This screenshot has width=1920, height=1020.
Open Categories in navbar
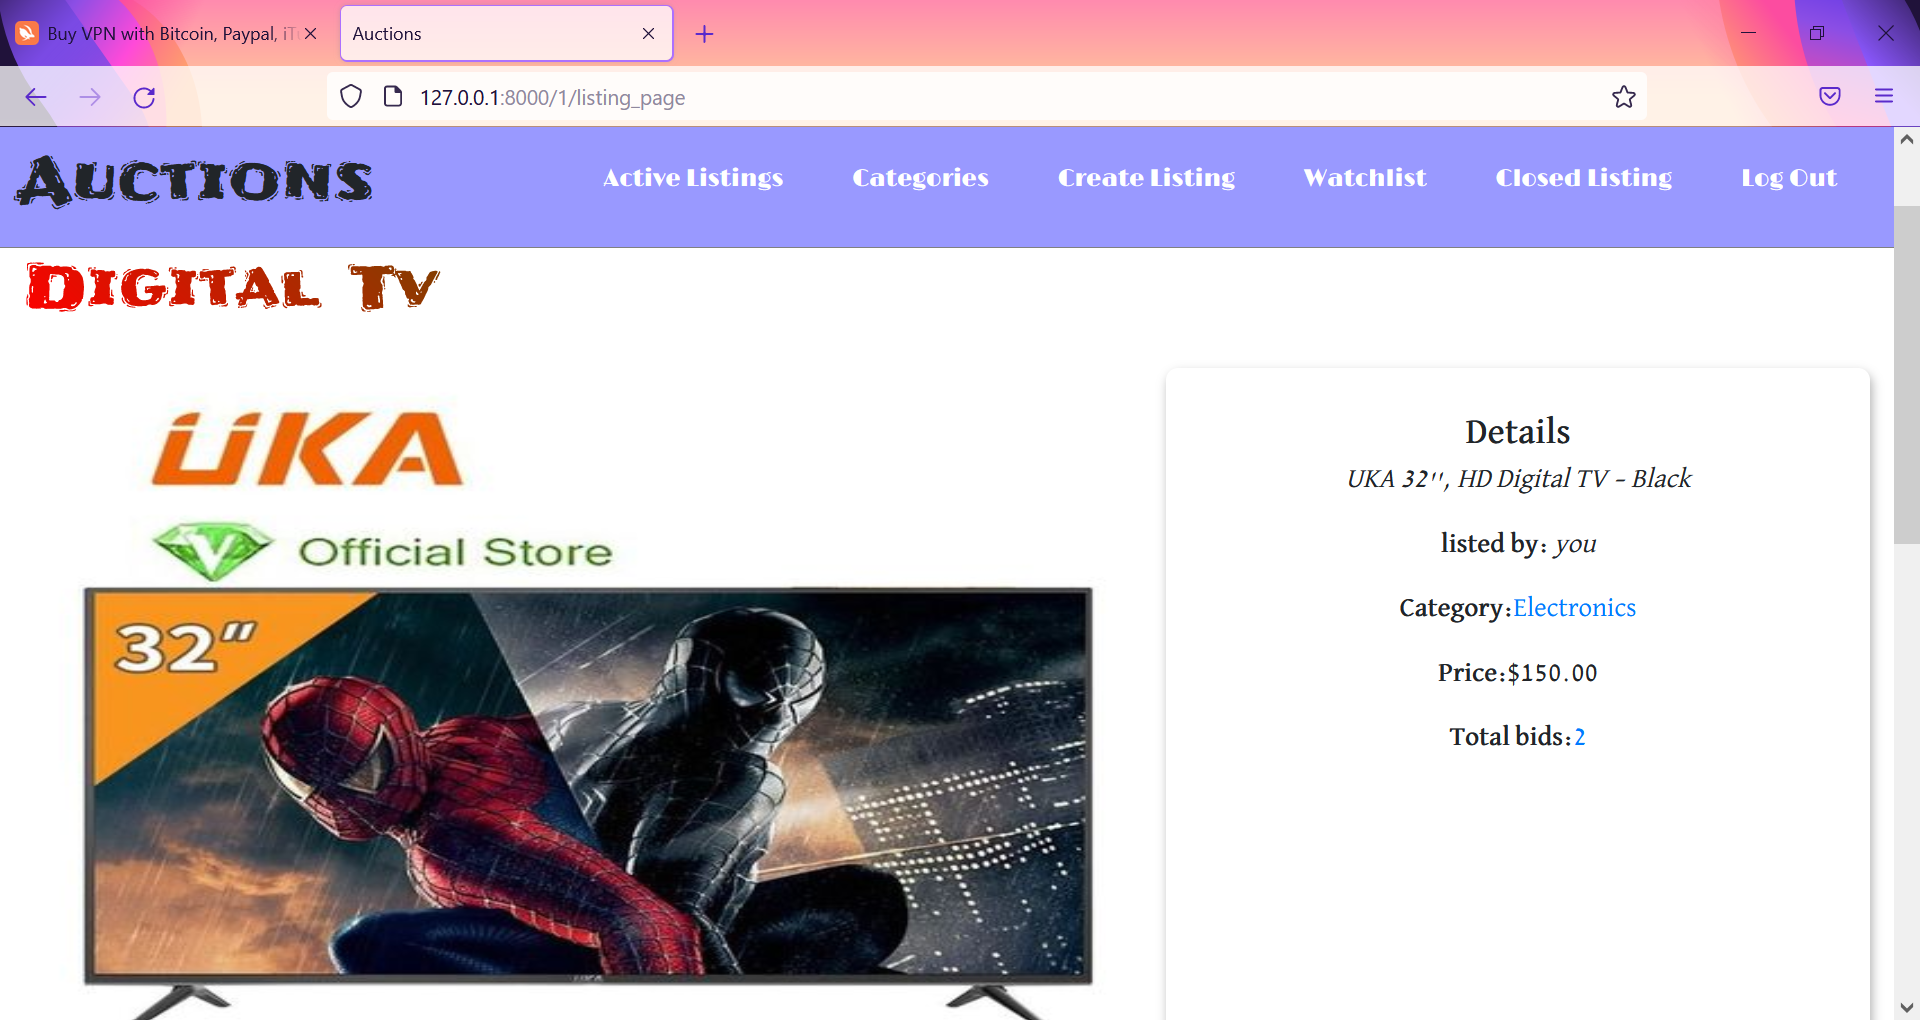920,178
